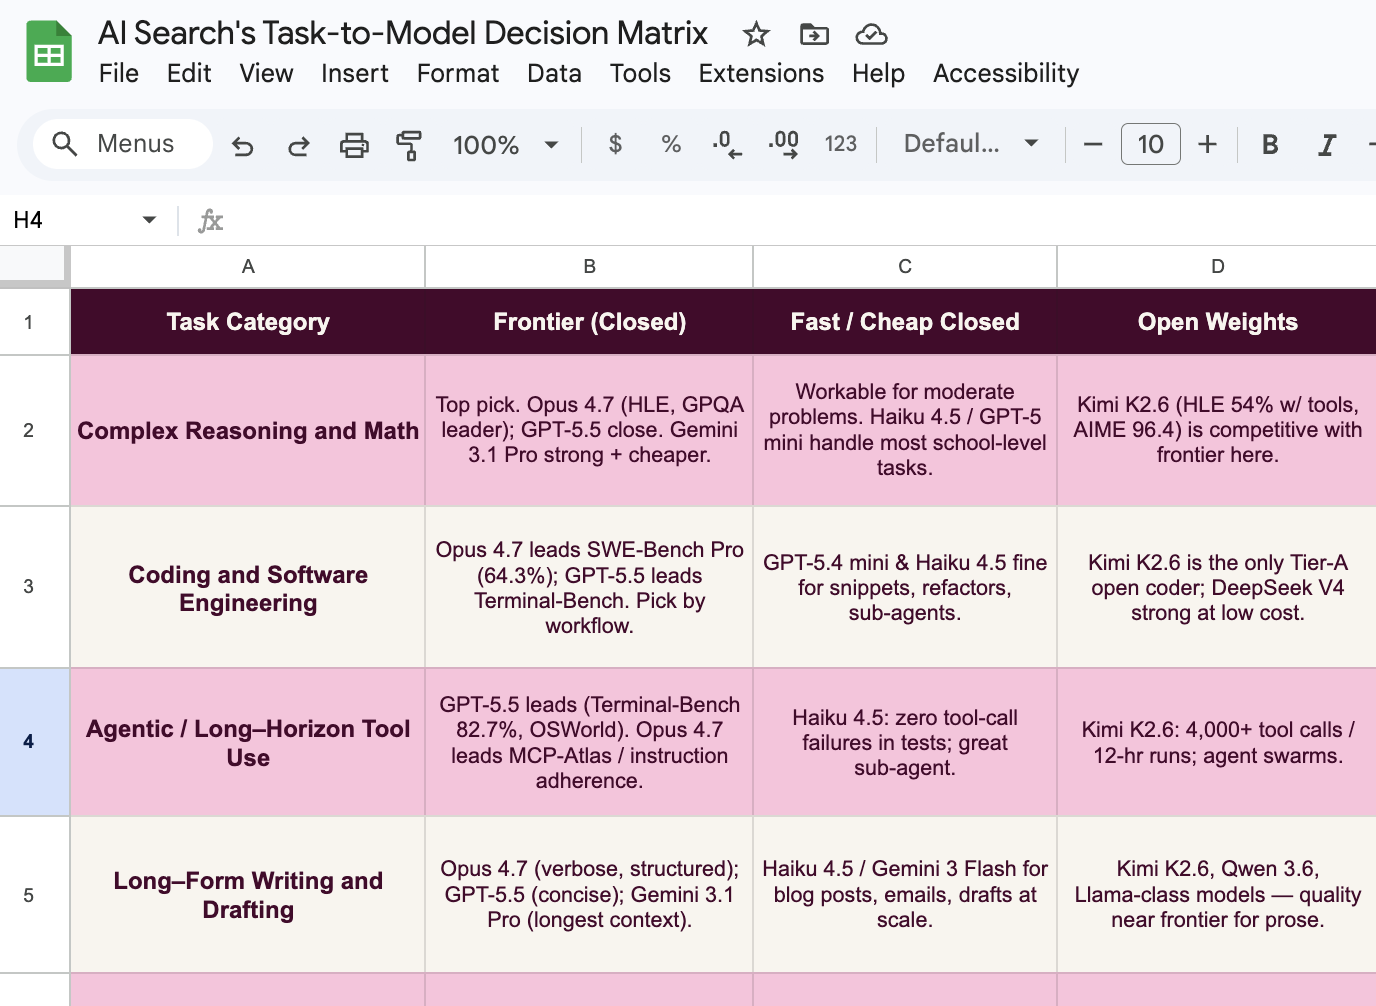Click the Frontier (Closed) header cell
The width and height of the screenshot is (1376, 1006).
(x=589, y=322)
